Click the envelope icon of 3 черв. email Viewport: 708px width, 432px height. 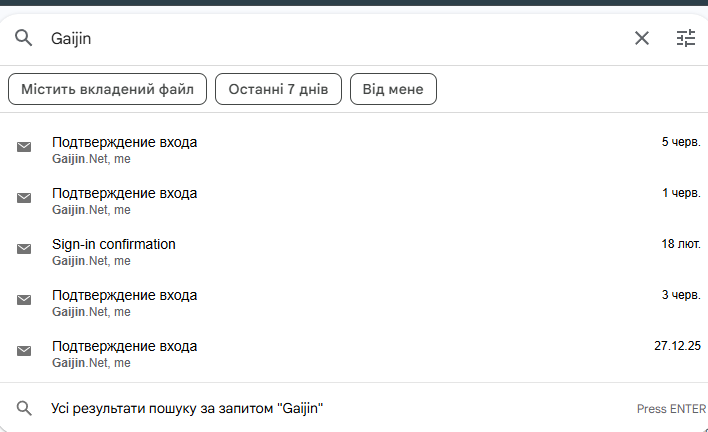coord(24,300)
